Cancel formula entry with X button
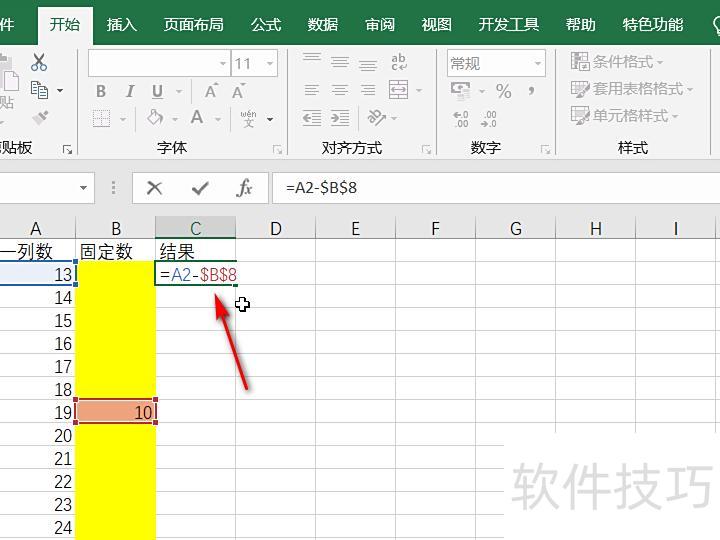The width and height of the screenshot is (720, 540). (x=154, y=188)
